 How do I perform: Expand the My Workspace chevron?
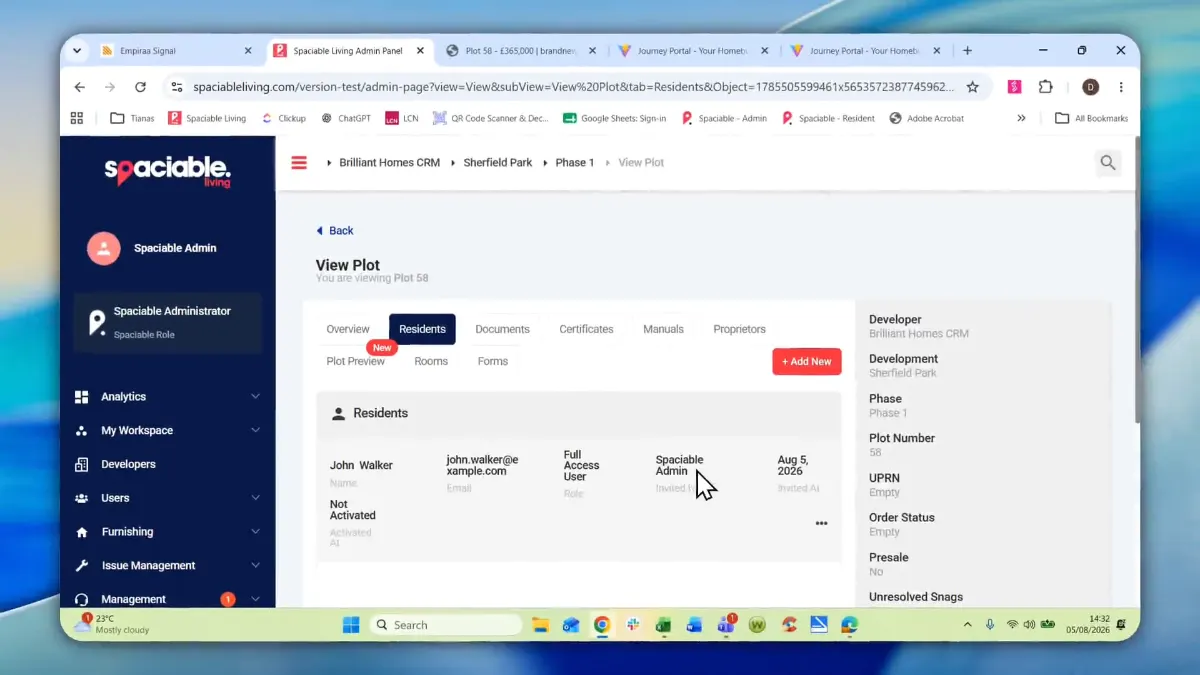tap(255, 431)
